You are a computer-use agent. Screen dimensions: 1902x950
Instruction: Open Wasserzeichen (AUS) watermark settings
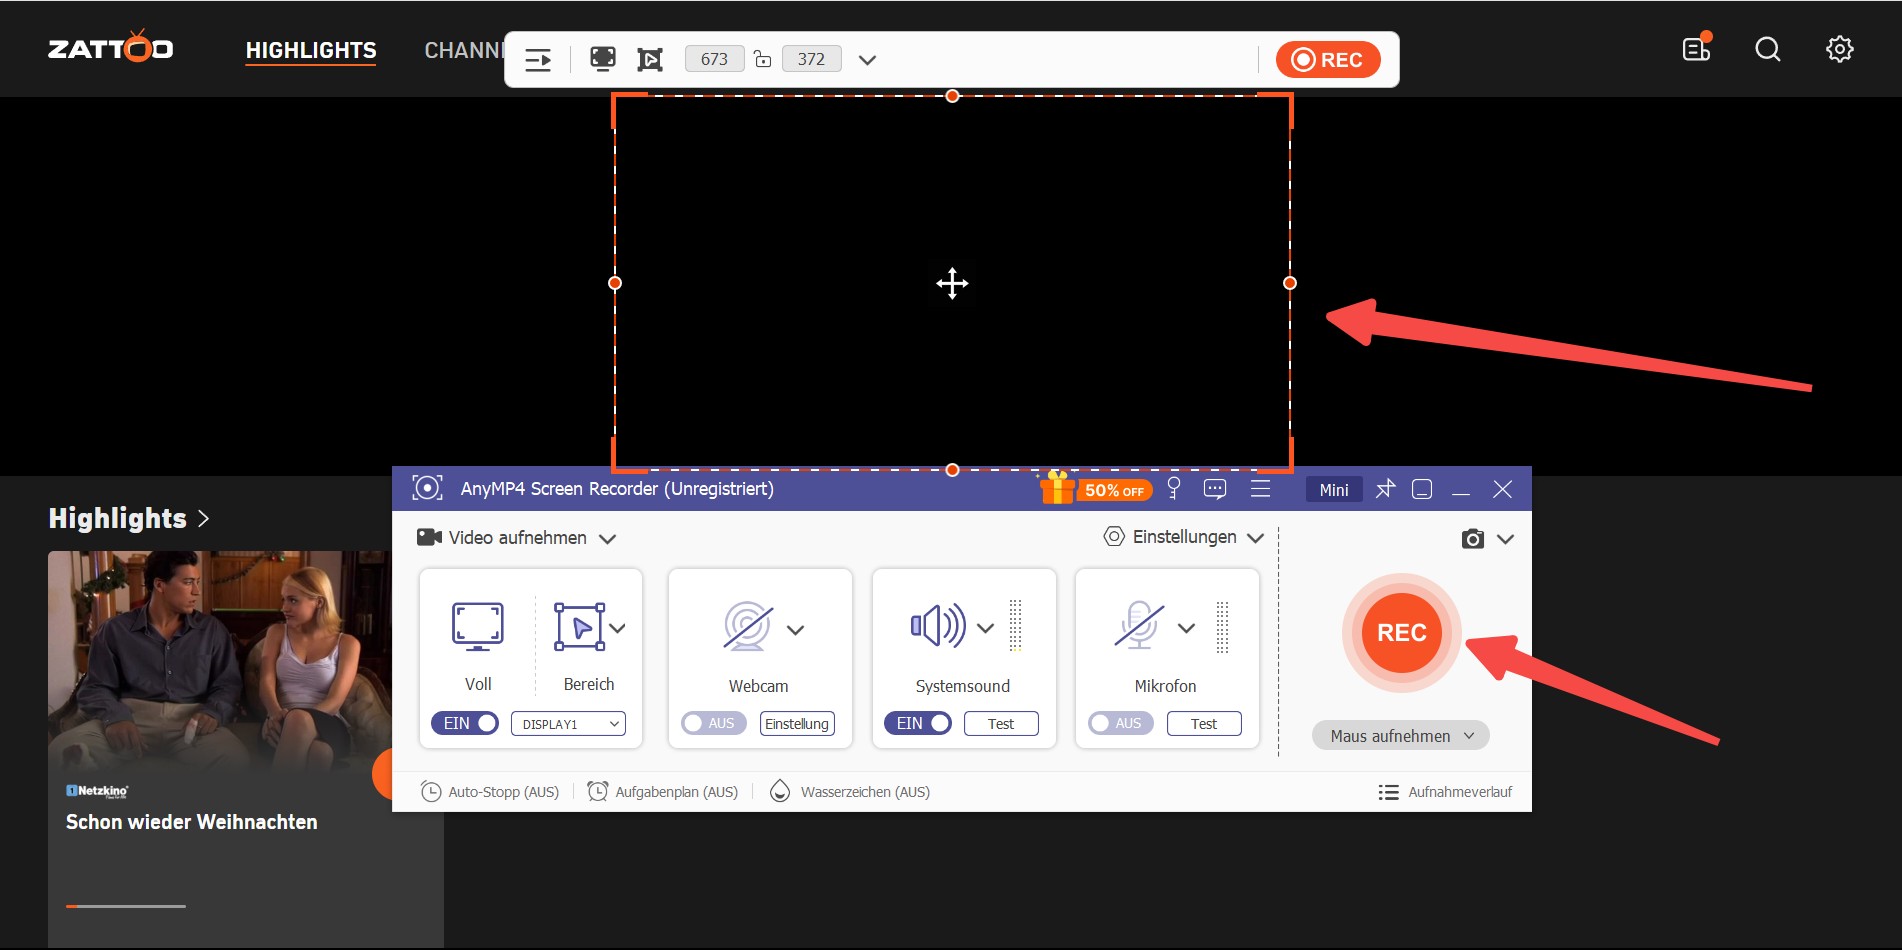coord(850,792)
